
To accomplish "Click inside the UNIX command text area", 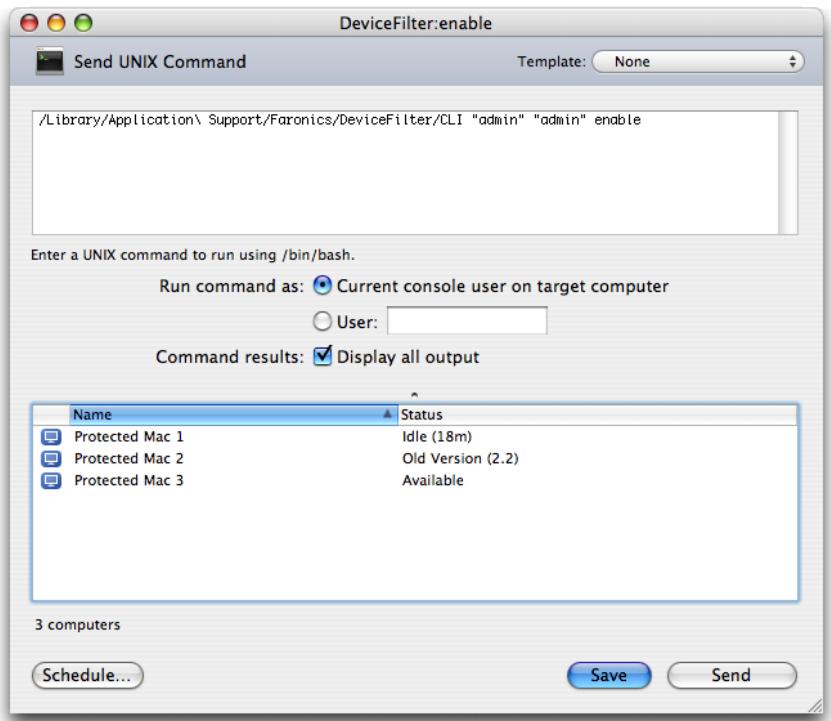I will [405, 173].
